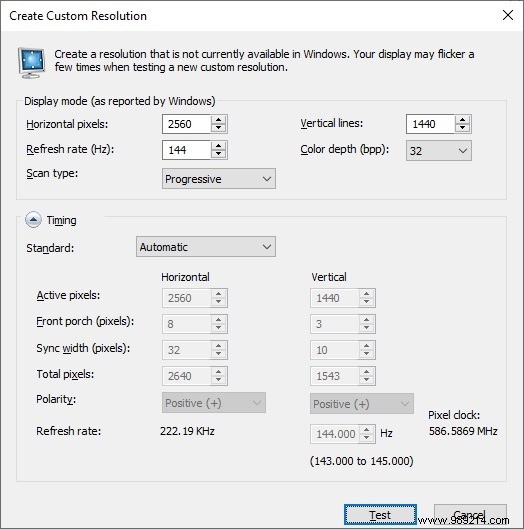Image resolution: width=524 pixels, height=529 pixels.
Task: Click the Pixel clock label
Action: [454, 415]
